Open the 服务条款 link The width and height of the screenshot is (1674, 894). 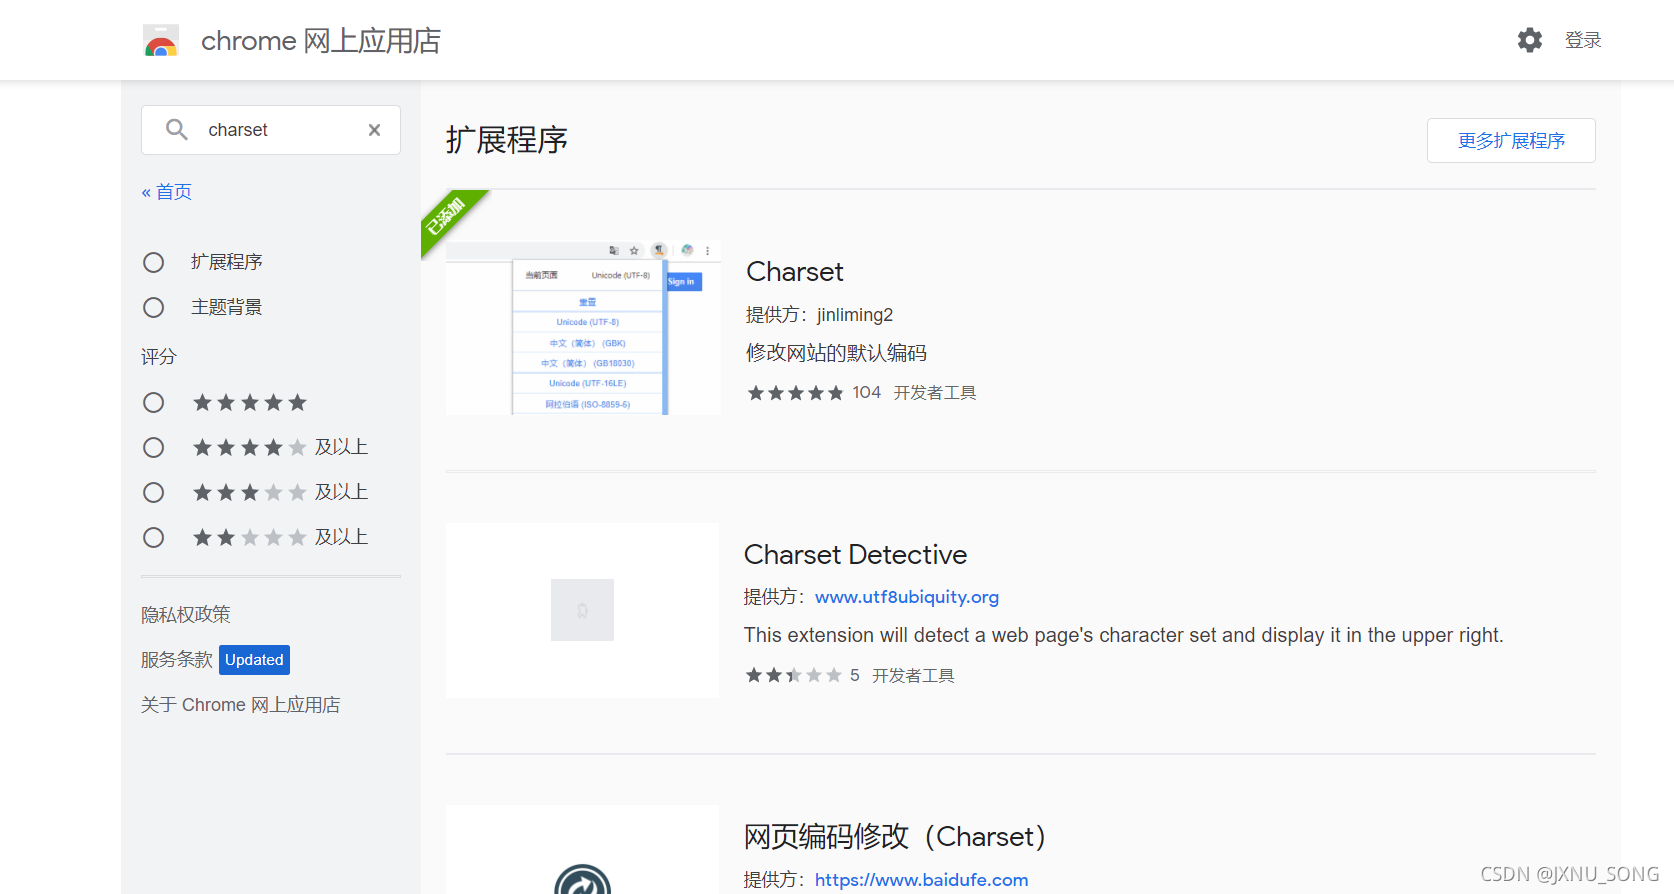[177, 660]
